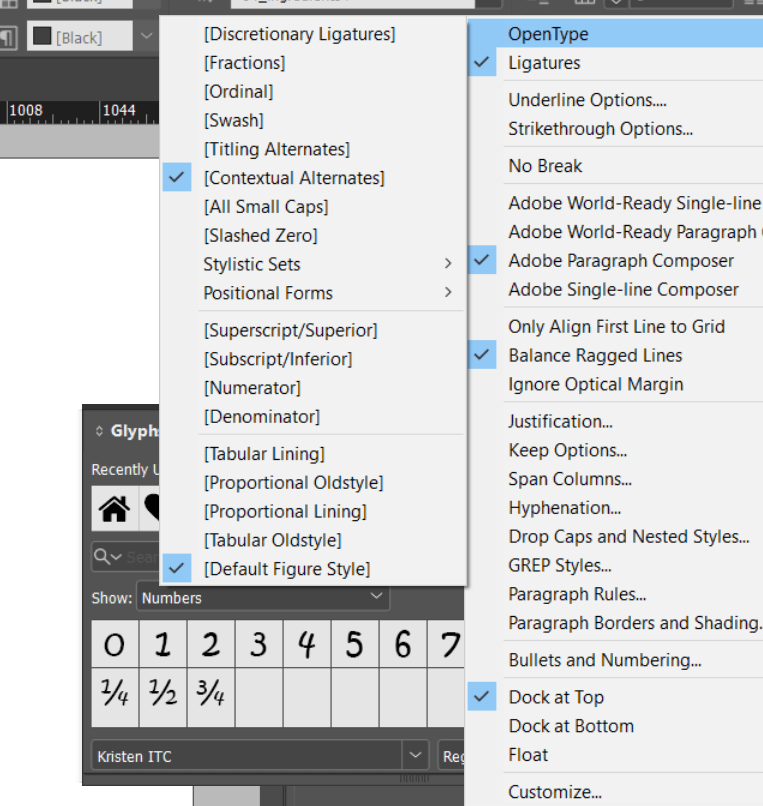This screenshot has height=806, width=763.
Task: Insert the three-quarters fraction glyph
Action: (210, 691)
